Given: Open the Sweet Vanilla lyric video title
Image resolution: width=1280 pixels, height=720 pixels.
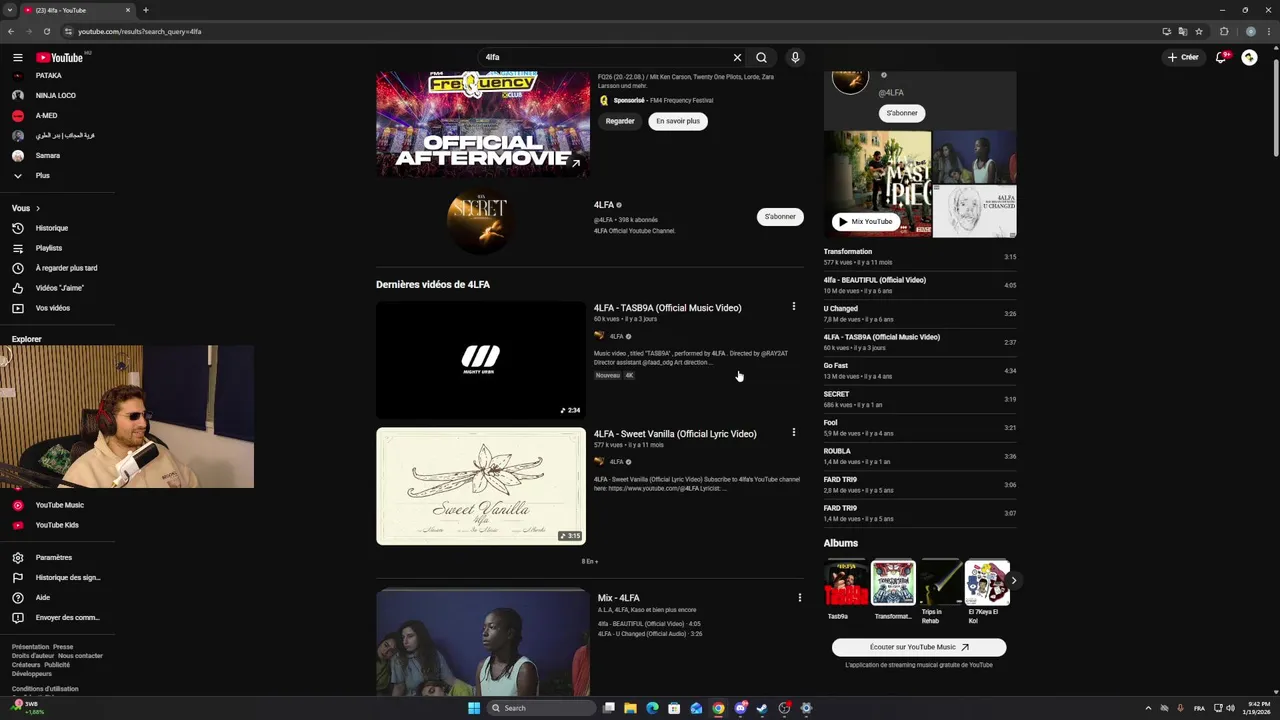Looking at the screenshot, I should point(675,434).
